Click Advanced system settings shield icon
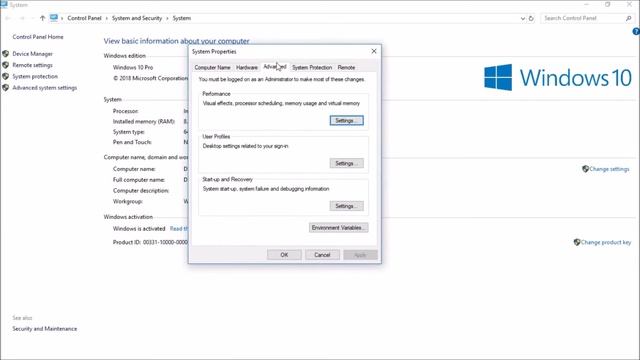The image size is (640, 360). point(6,87)
